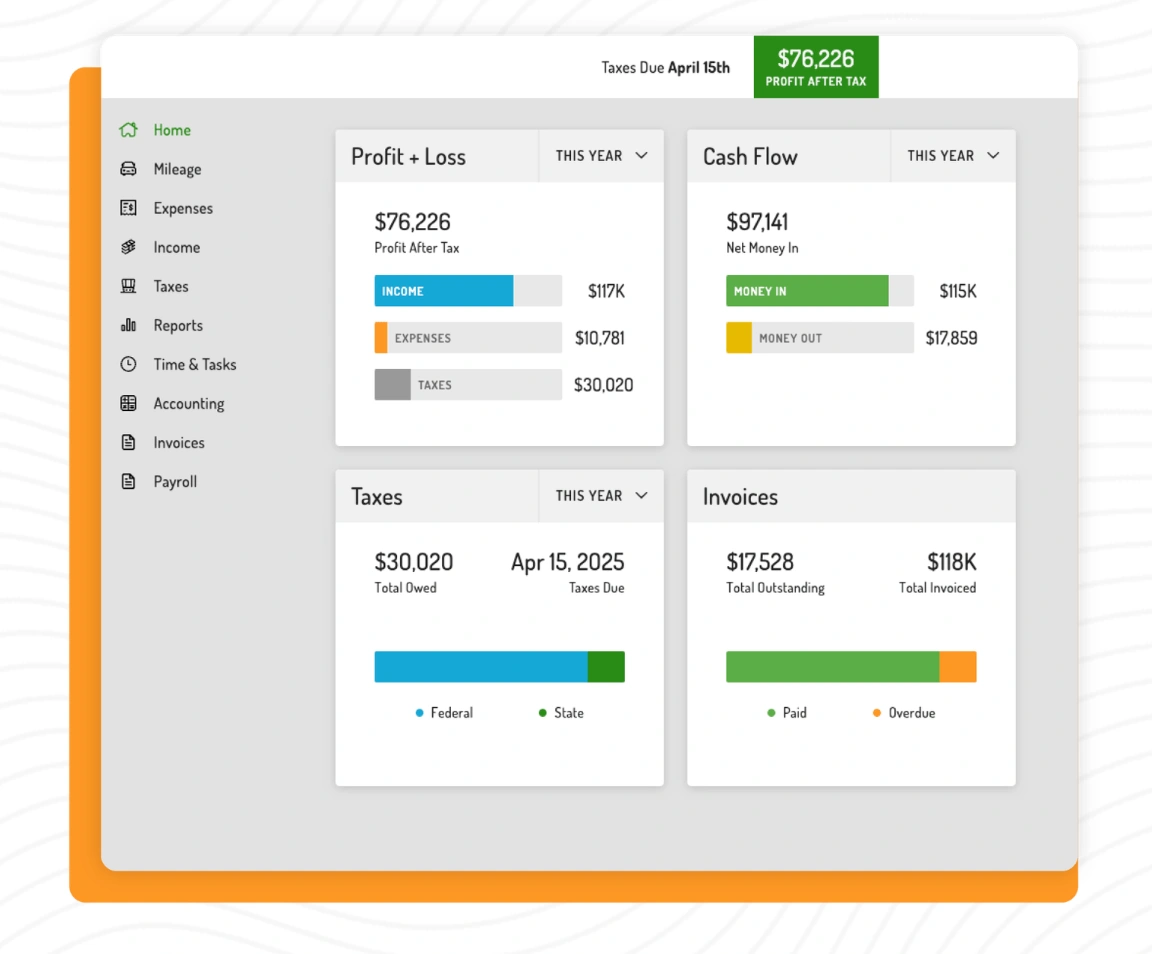
Task: Click the green MONEY IN bar
Action: pyautogui.click(x=807, y=291)
